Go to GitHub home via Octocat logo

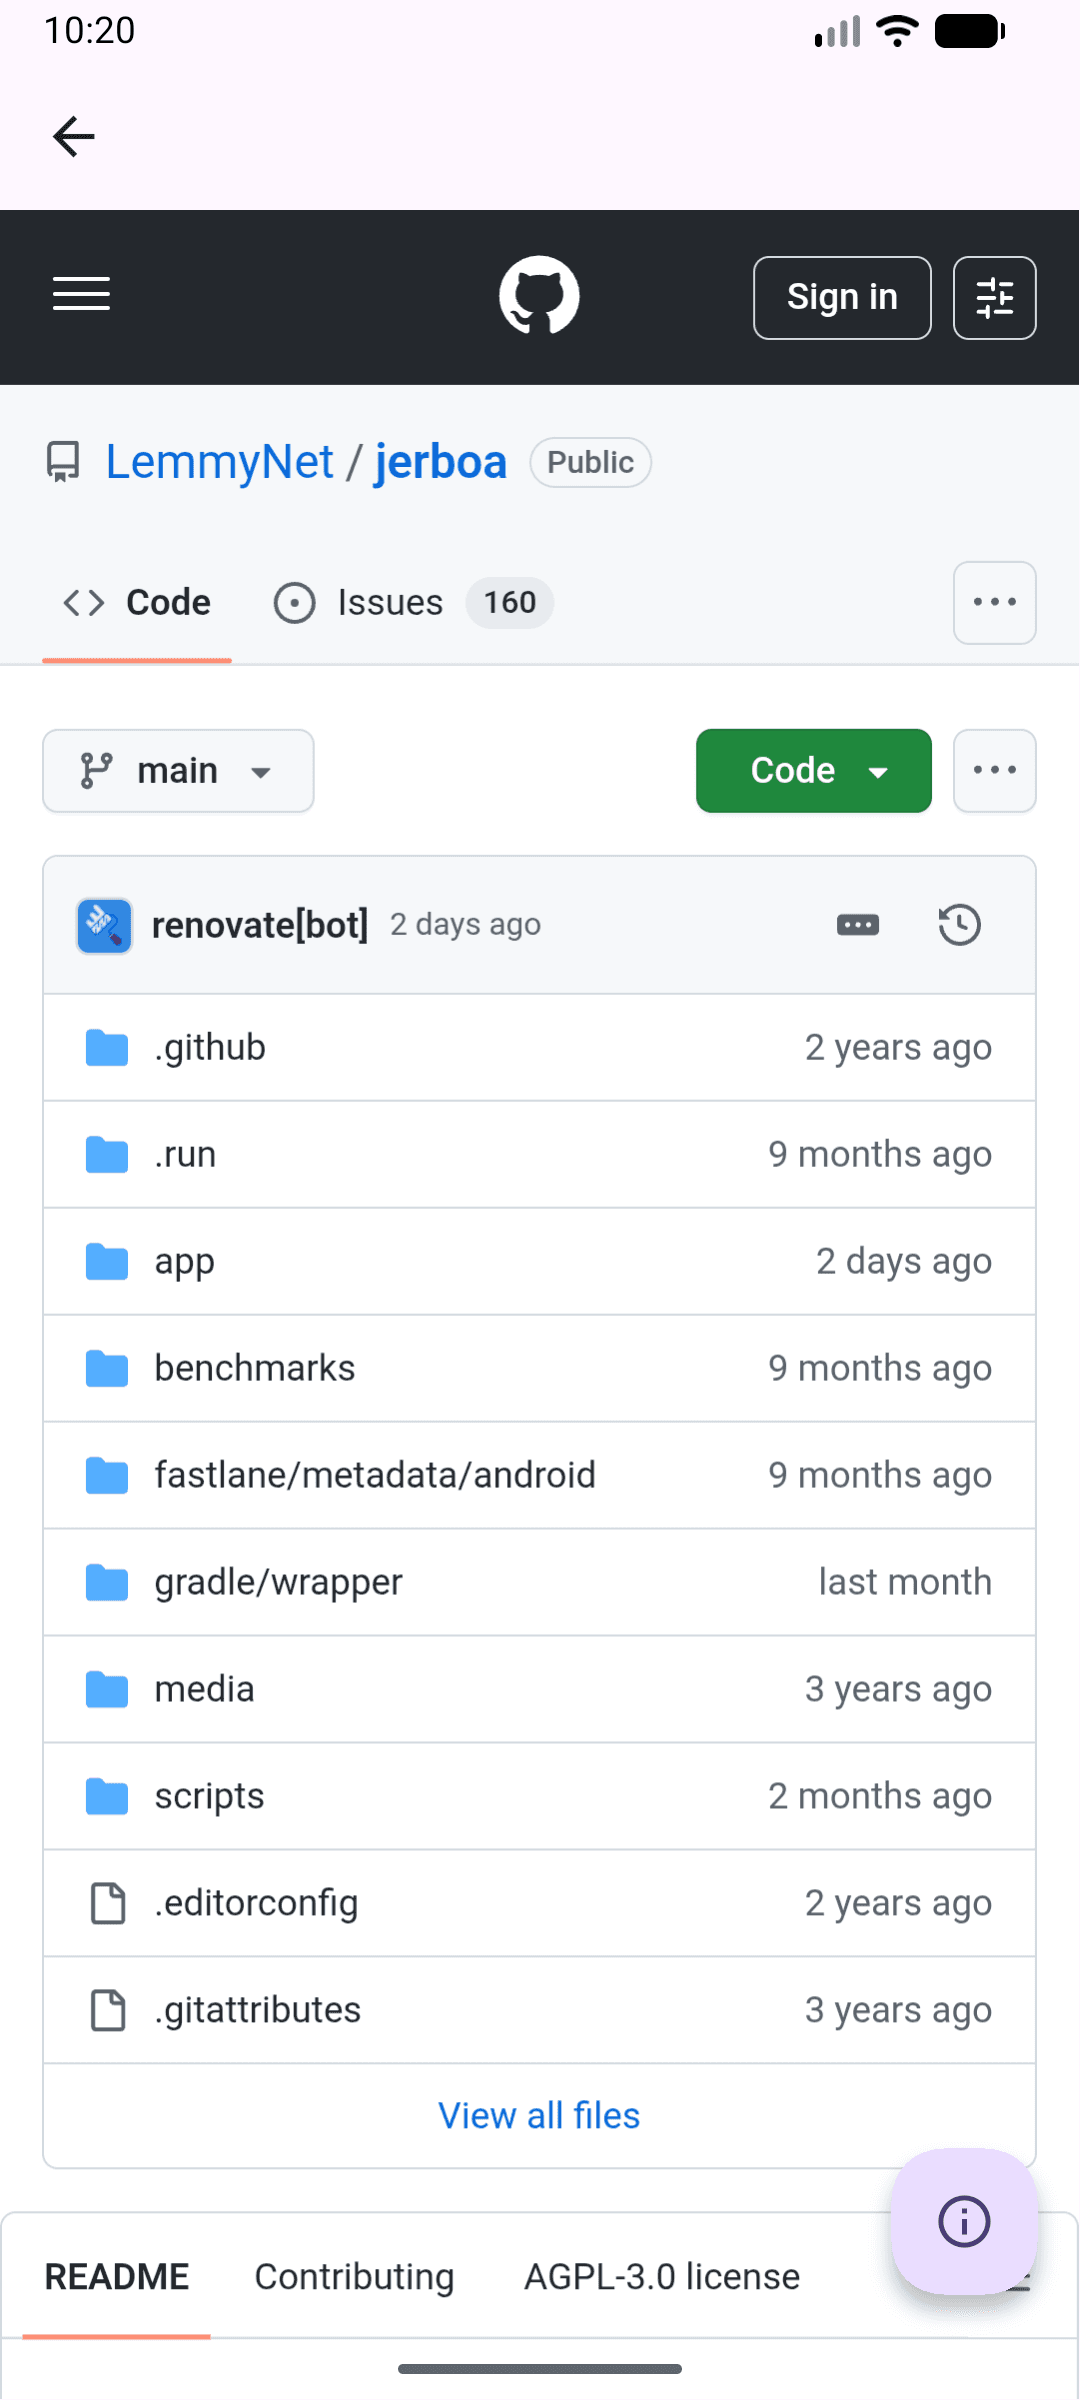539,296
